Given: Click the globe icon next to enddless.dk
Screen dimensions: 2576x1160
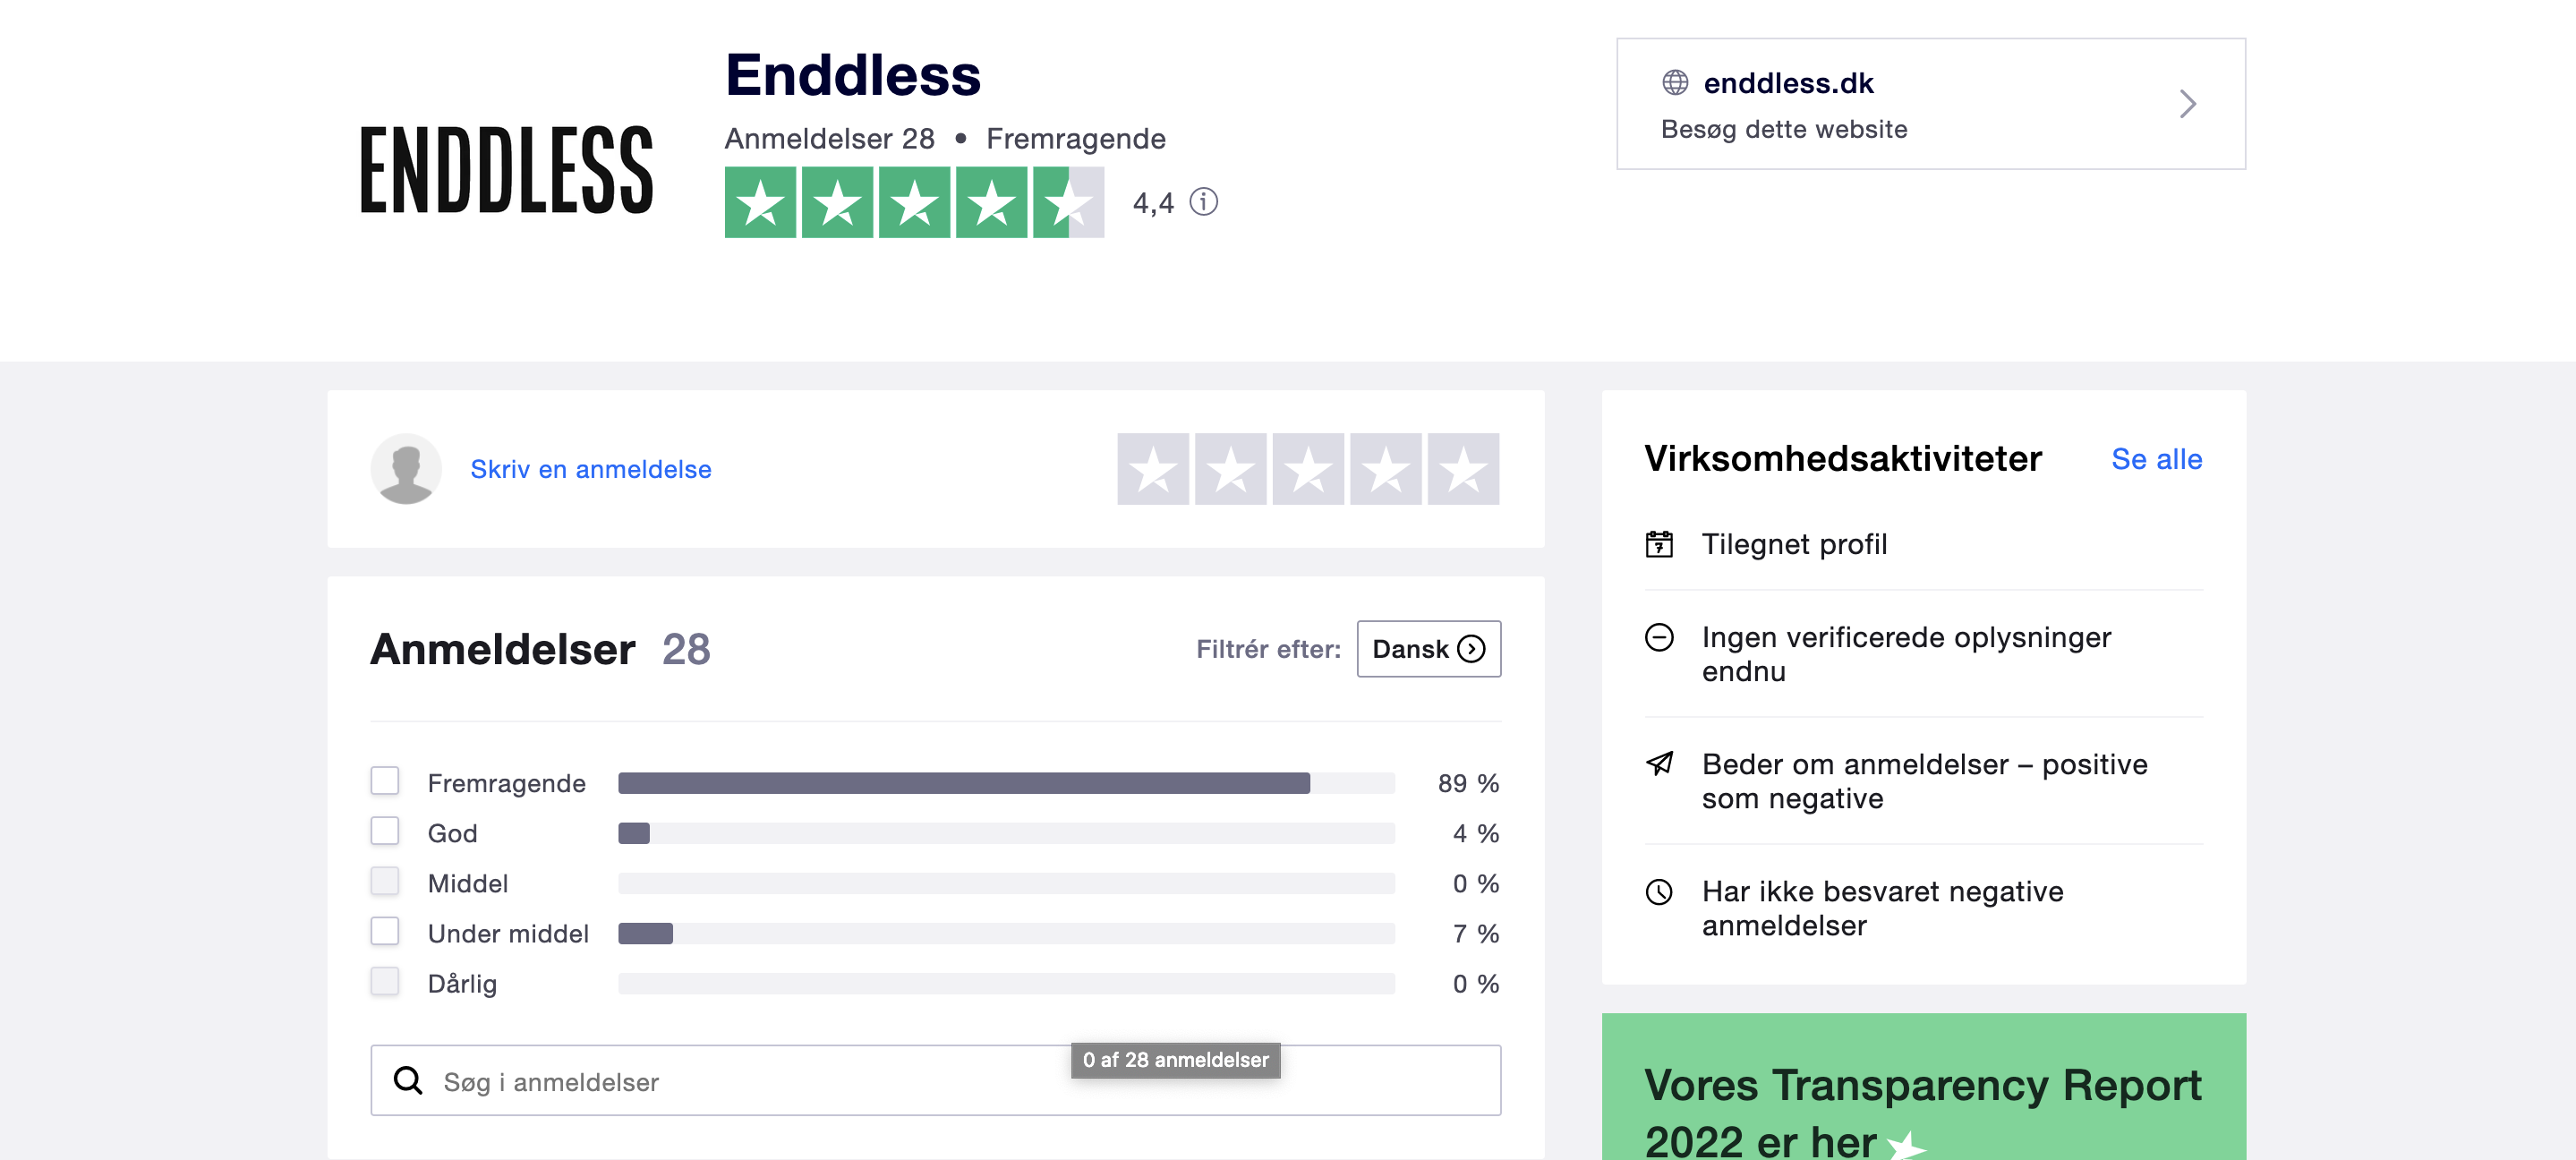Looking at the screenshot, I should tap(1675, 83).
